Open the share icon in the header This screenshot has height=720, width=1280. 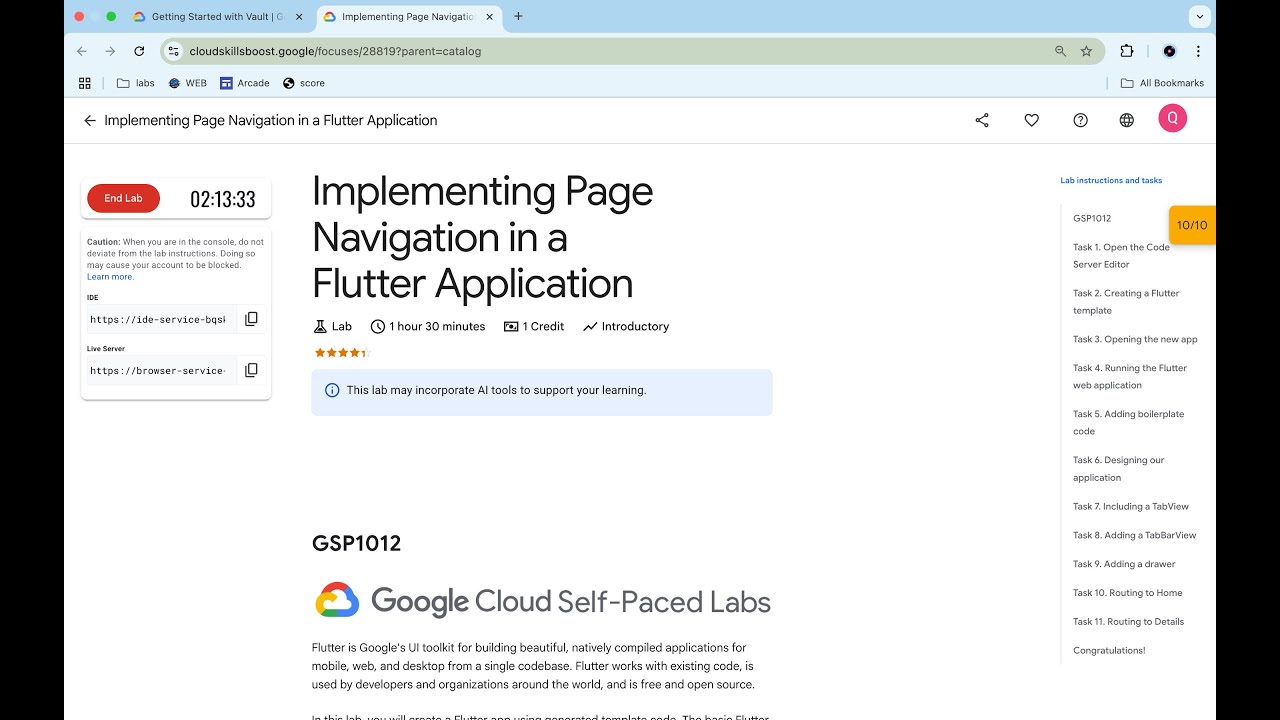982,120
